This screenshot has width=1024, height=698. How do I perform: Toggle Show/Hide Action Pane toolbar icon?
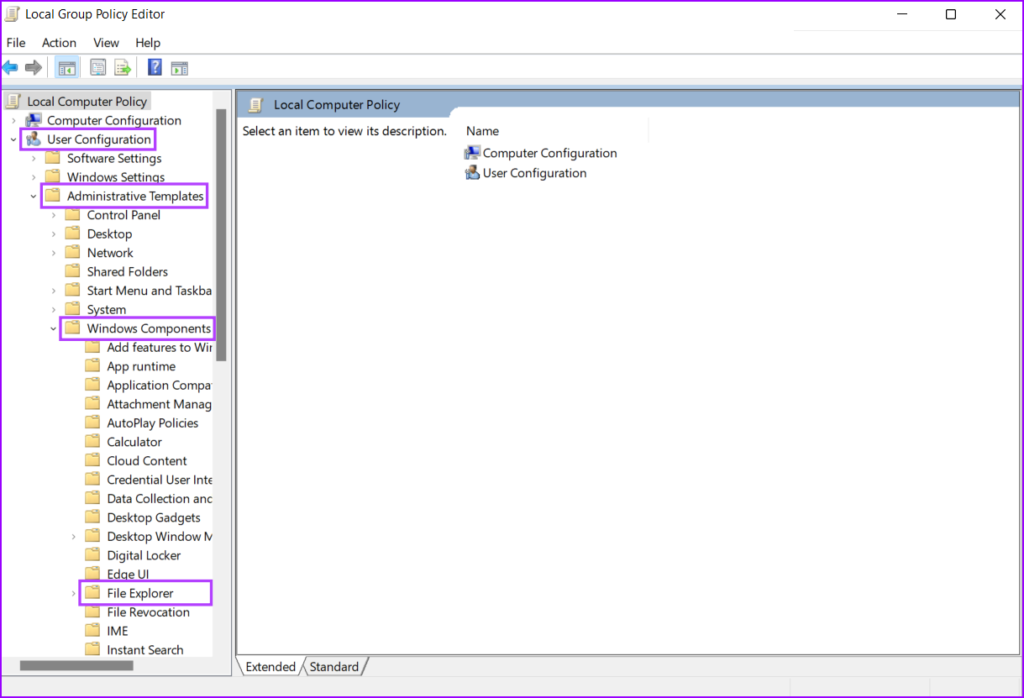[x=180, y=68]
